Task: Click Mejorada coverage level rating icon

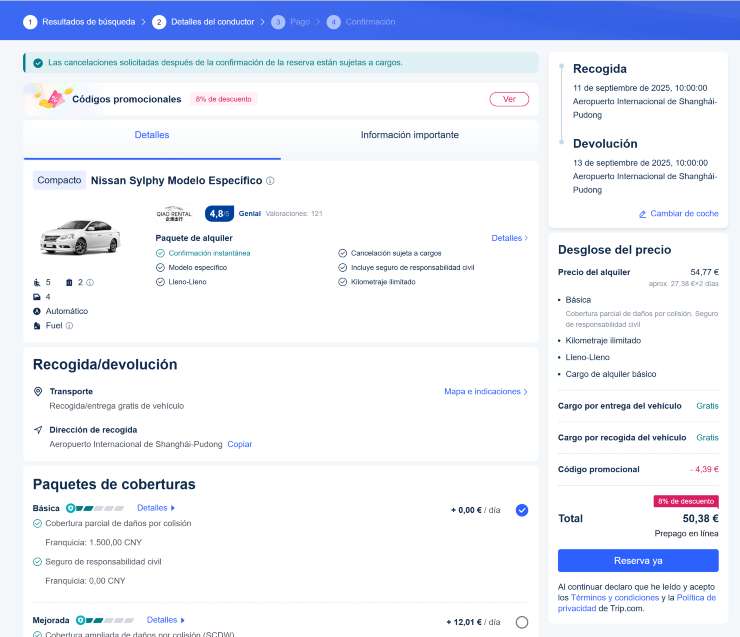Action: pos(105,620)
